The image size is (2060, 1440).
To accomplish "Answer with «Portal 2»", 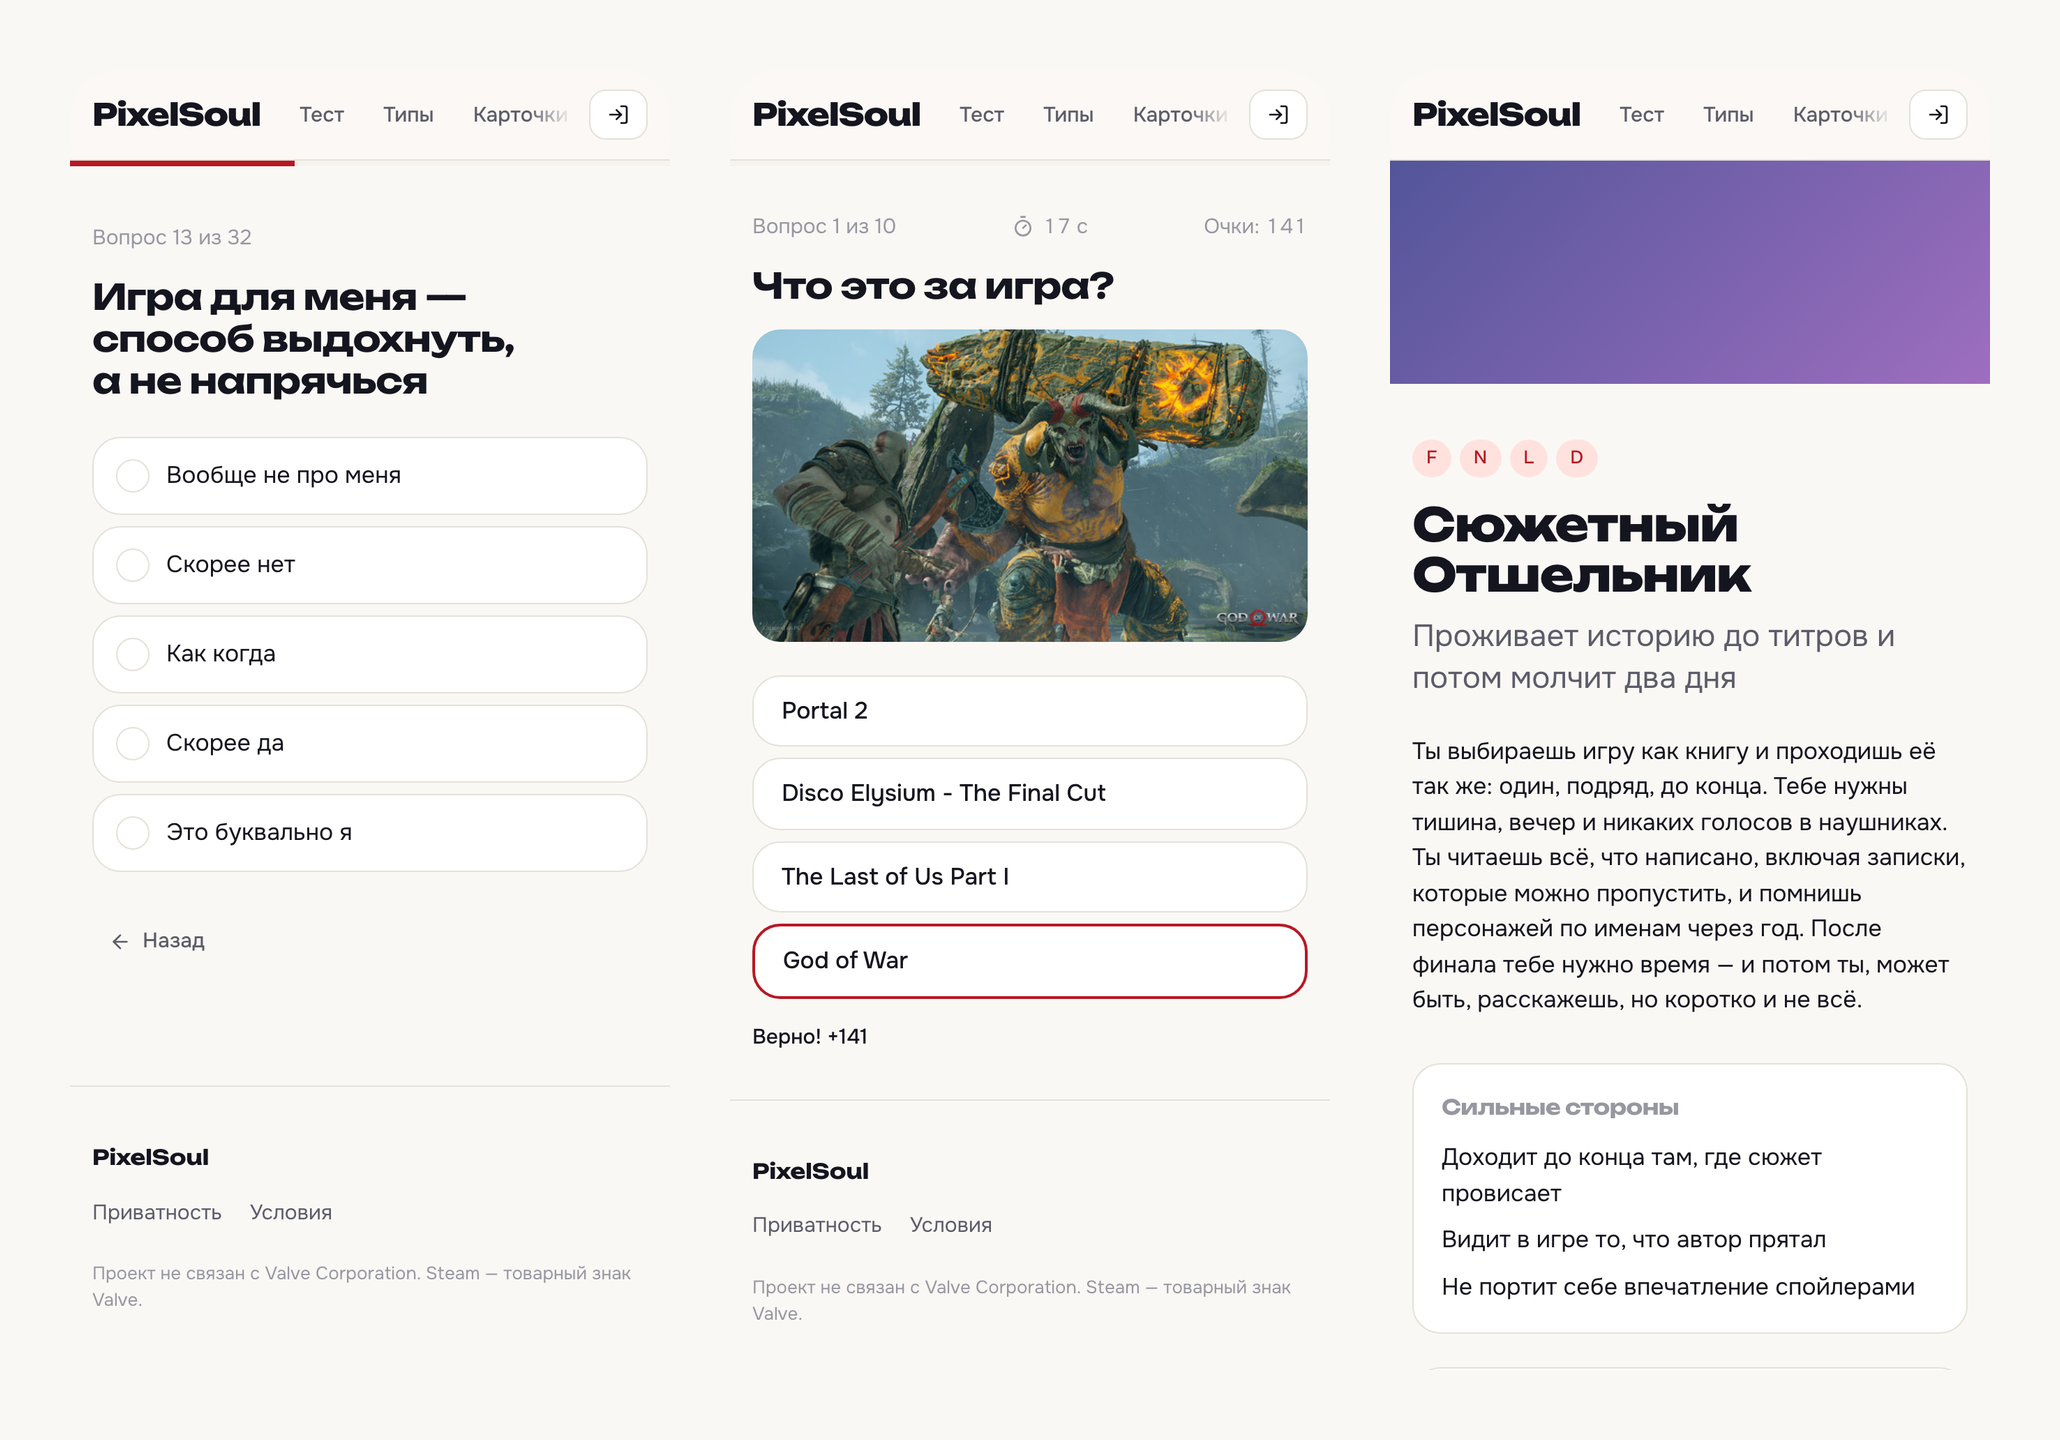I will click(1029, 711).
